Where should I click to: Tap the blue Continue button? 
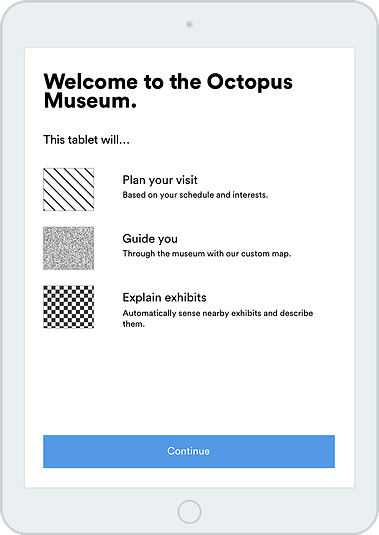pyautogui.click(x=189, y=451)
